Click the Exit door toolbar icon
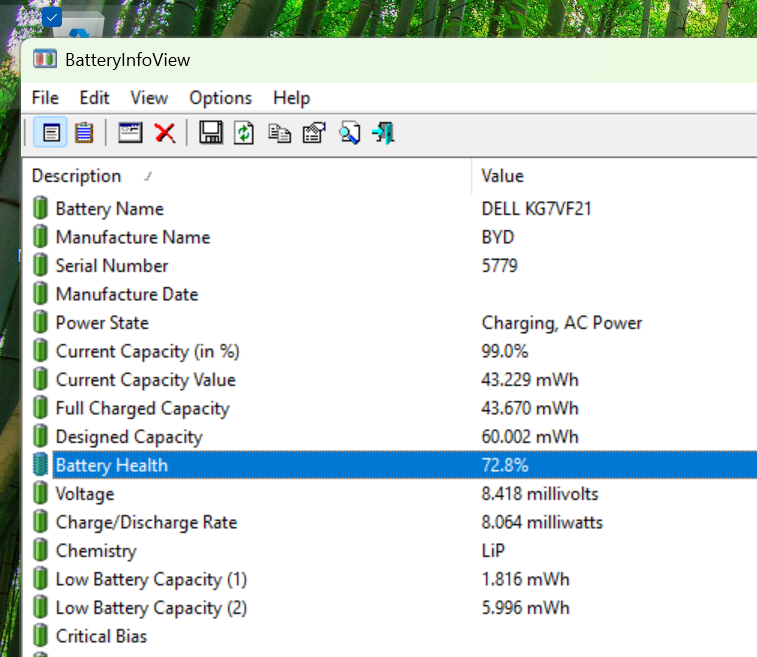Viewport: 757px width, 657px height. point(383,133)
